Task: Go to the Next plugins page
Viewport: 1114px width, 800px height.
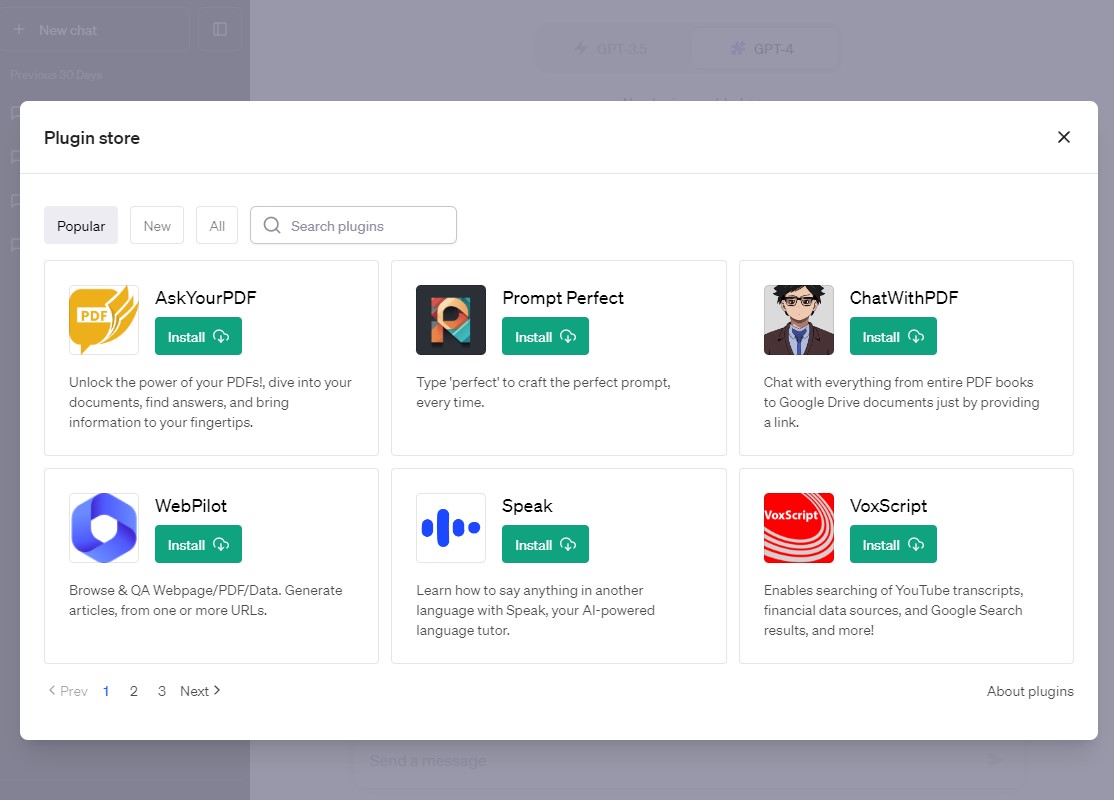Action: [x=200, y=691]
